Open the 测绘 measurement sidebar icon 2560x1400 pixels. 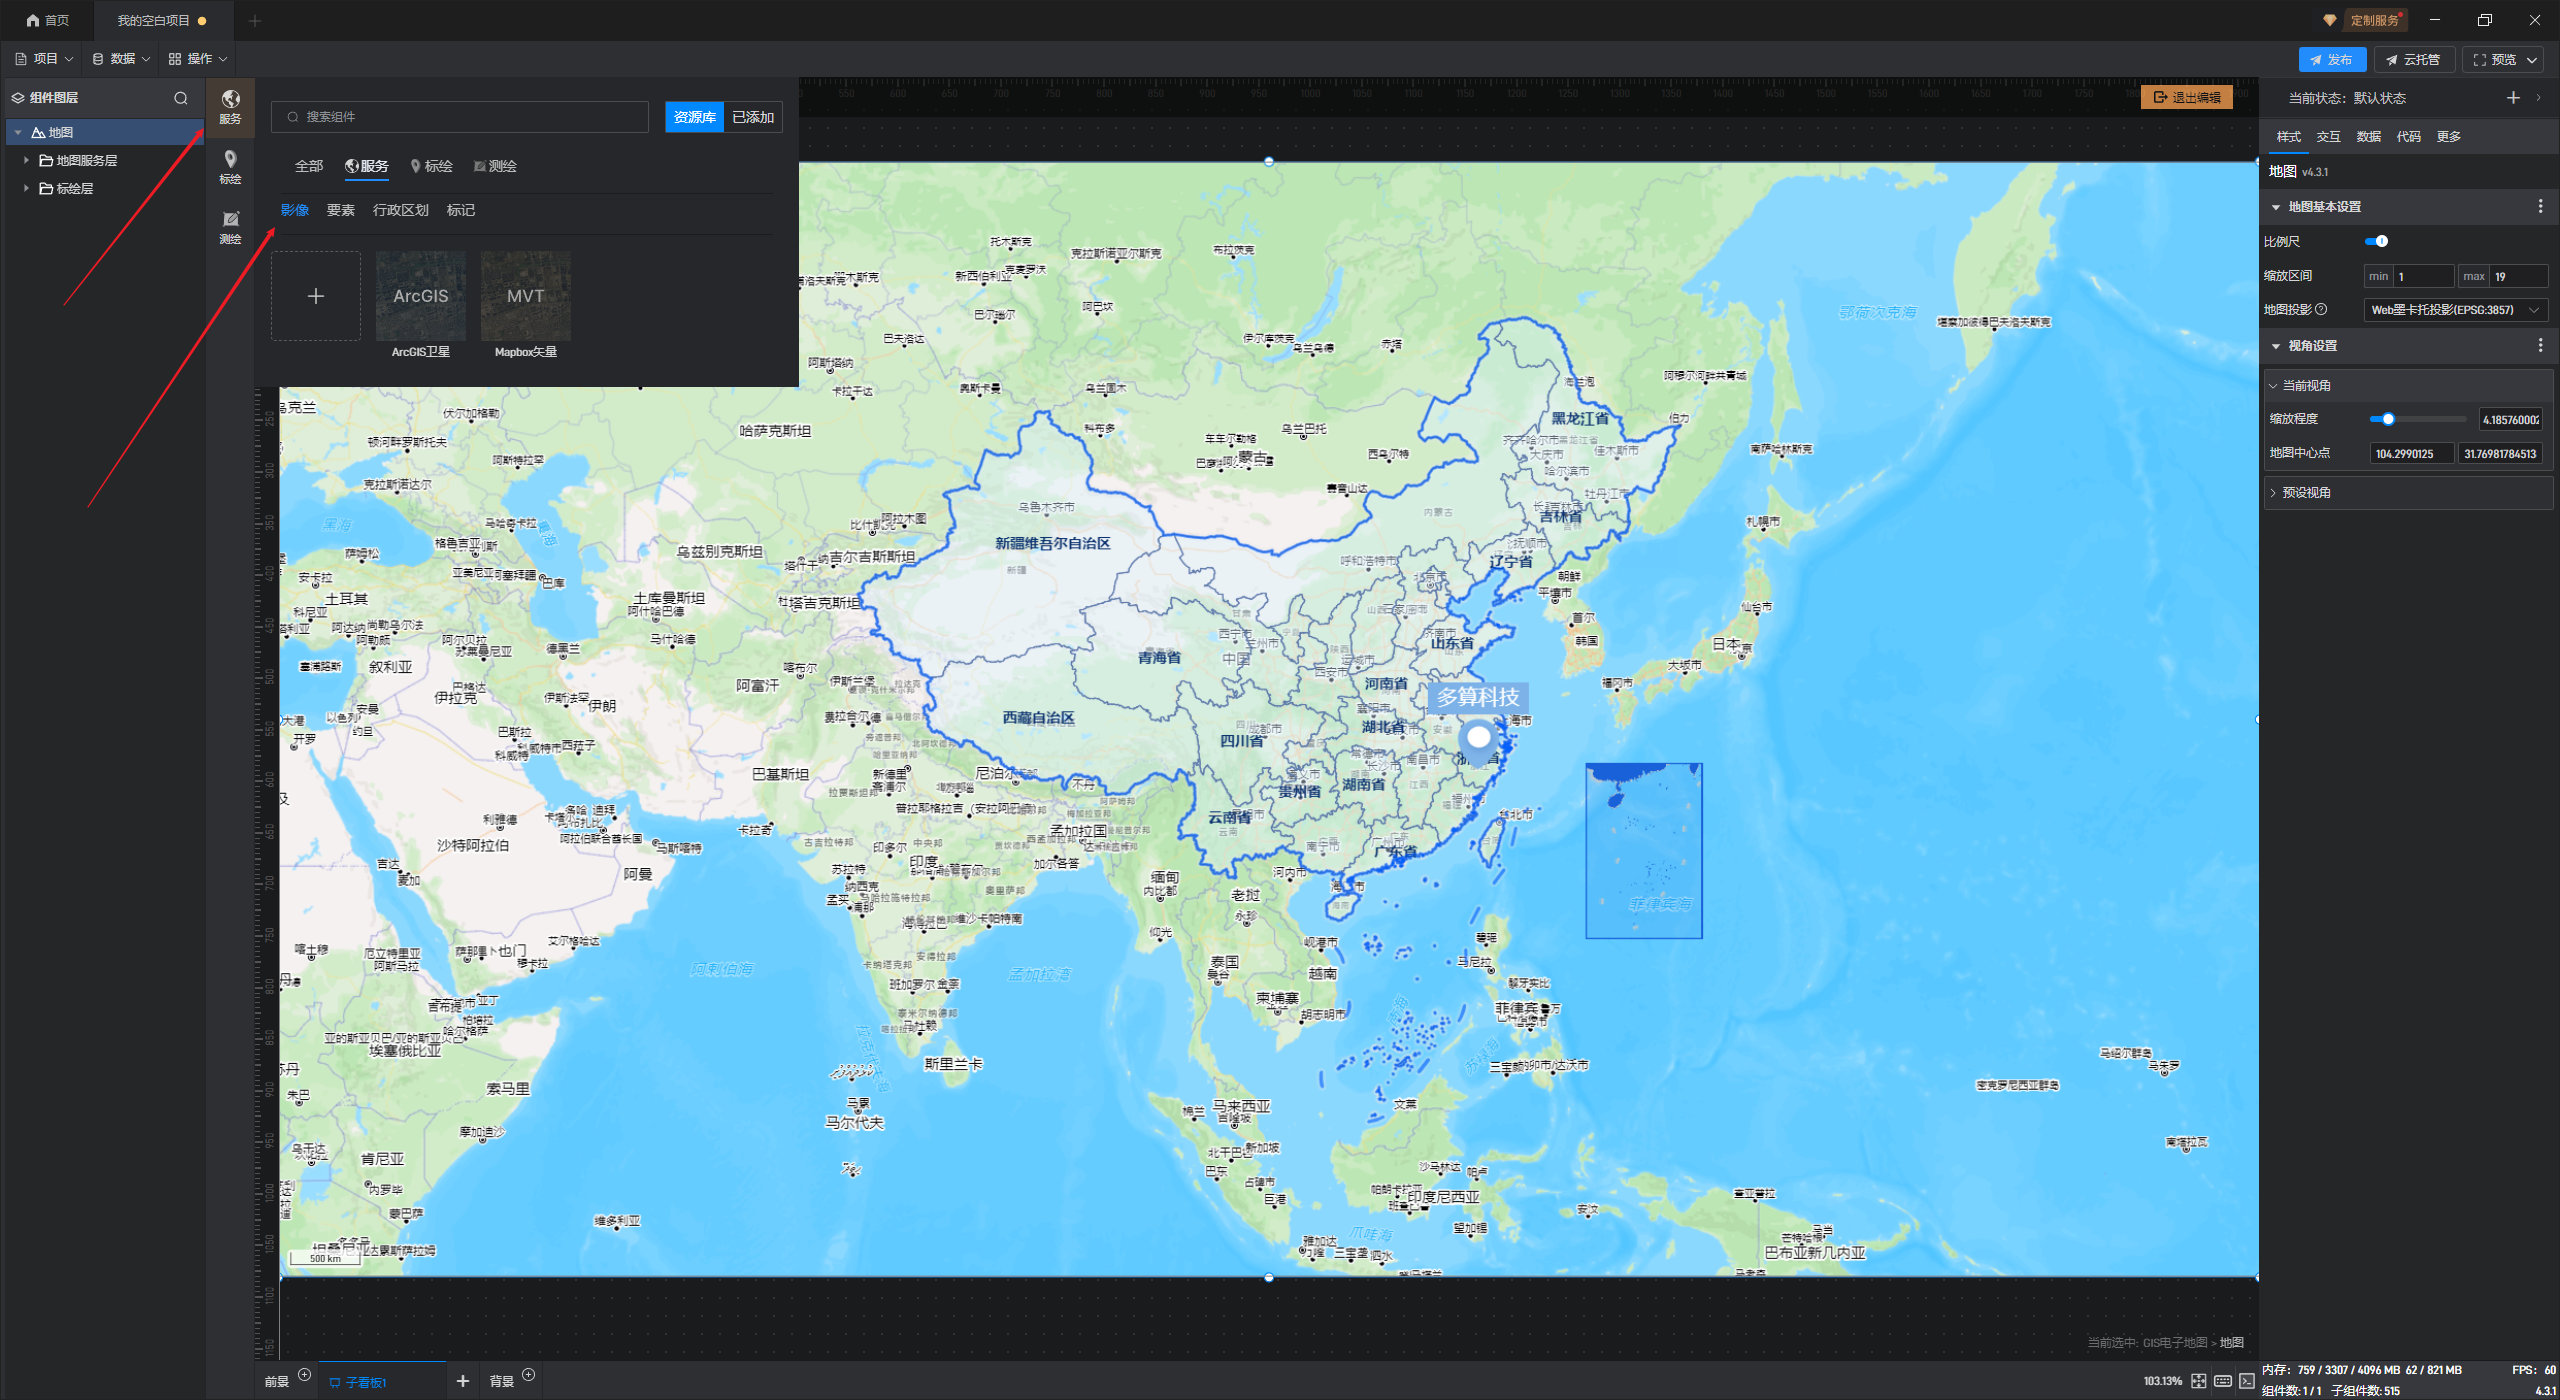click(x=230, y=226)
